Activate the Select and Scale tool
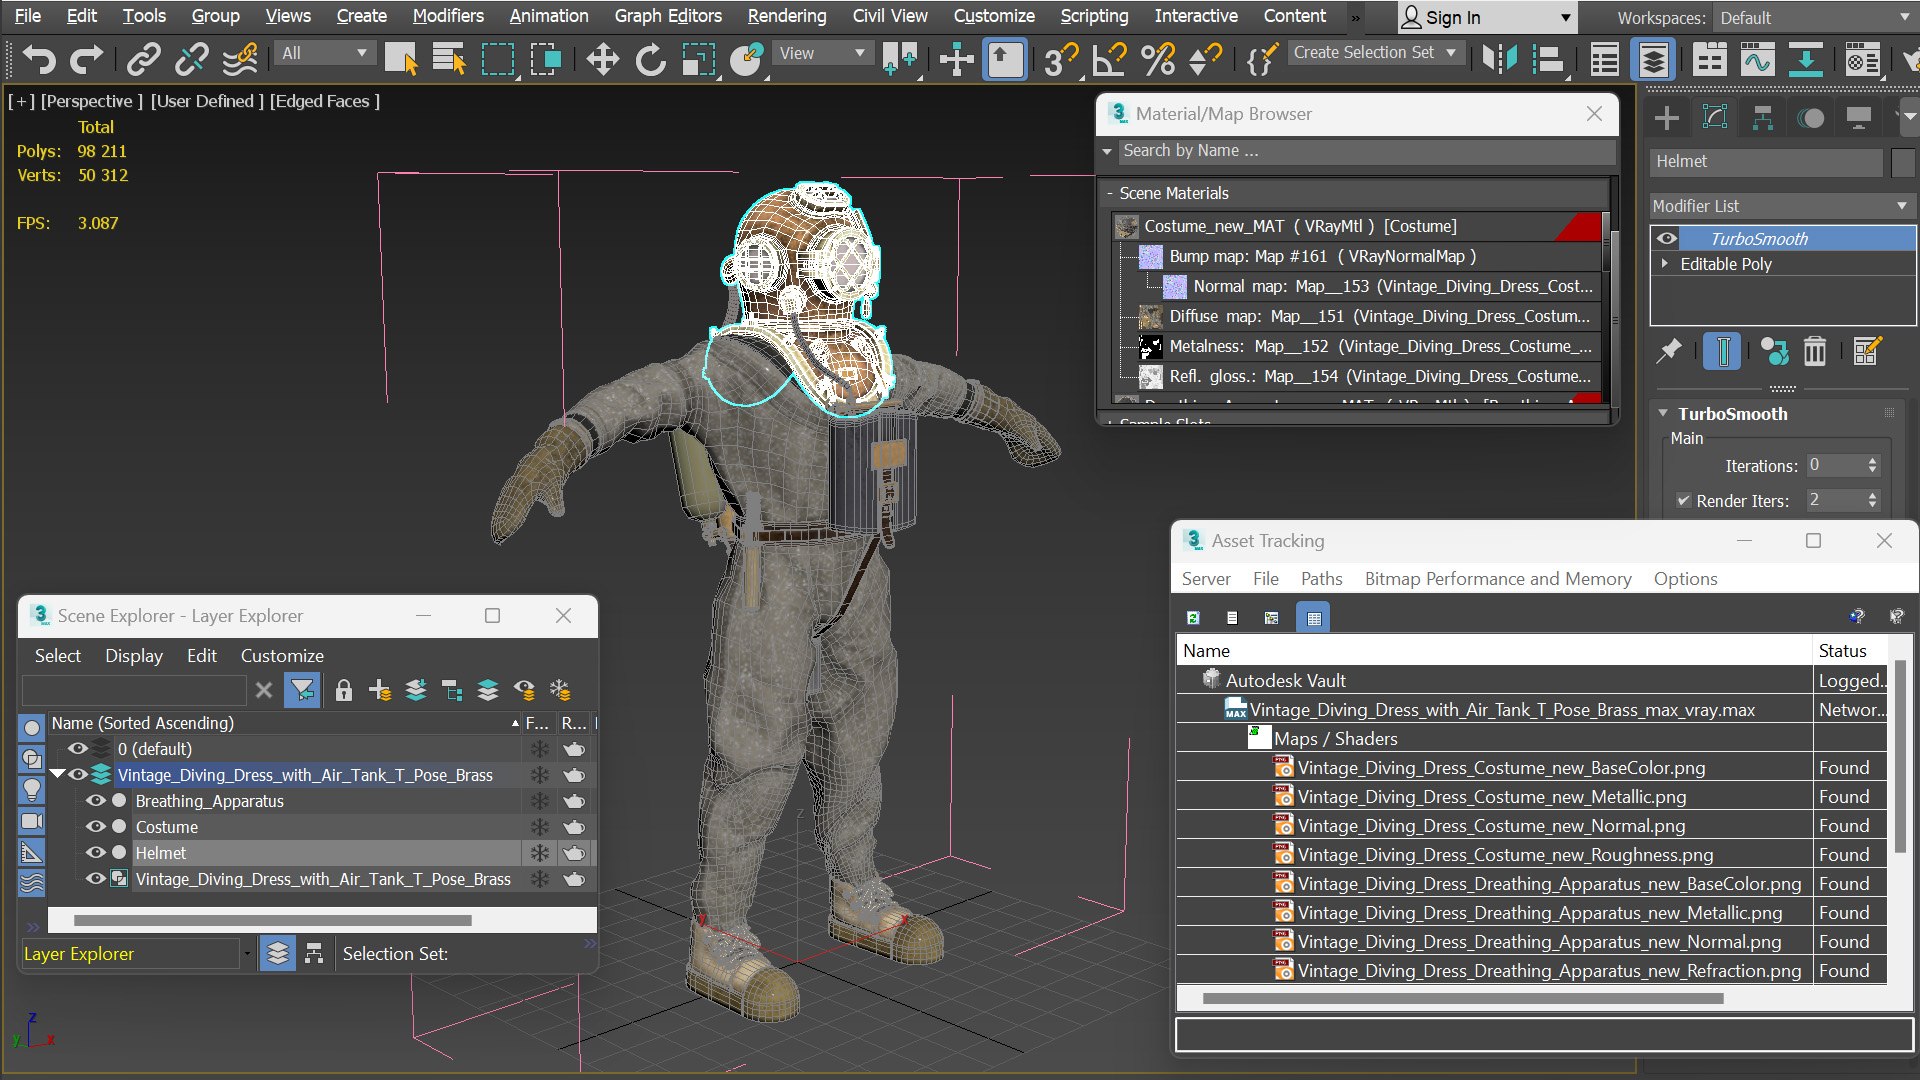 pyautogui.click(x=698, y=59)
